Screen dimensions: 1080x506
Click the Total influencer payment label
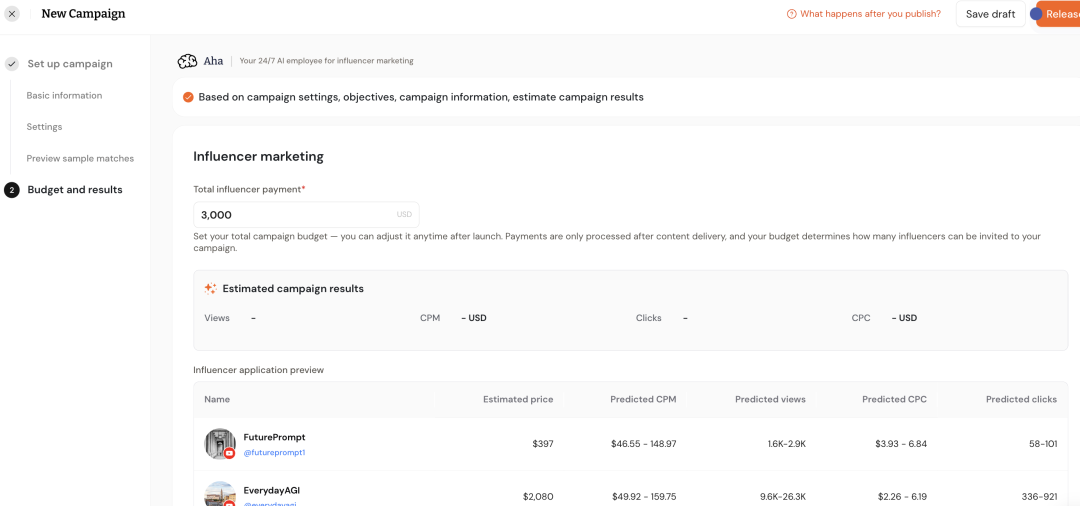[249, 189]
